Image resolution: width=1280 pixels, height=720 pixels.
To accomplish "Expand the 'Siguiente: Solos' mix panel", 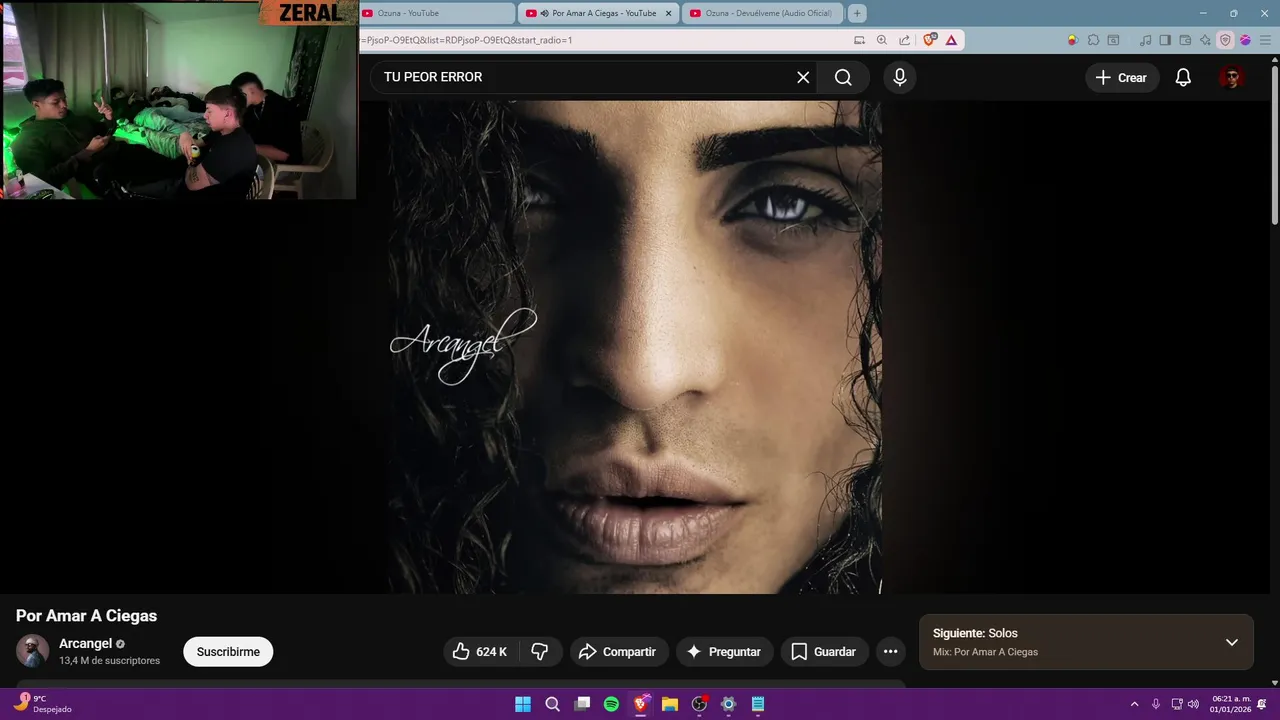I will click(x=1232, y=642).
